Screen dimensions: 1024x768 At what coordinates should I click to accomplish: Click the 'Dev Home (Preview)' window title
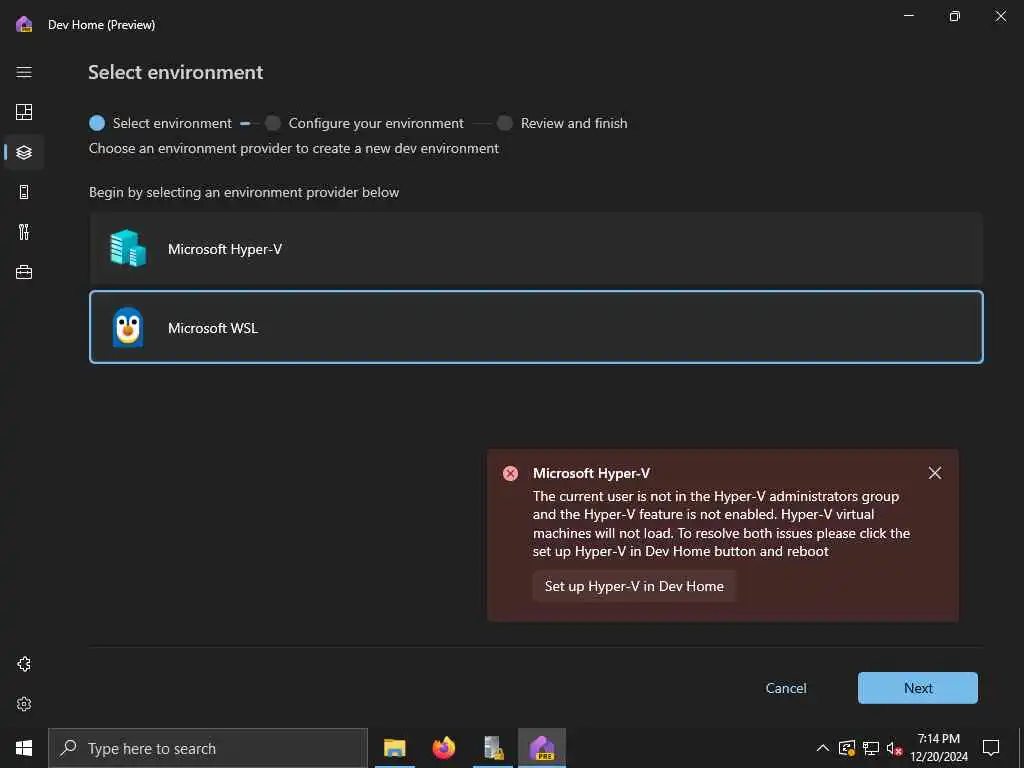(101, 25)
